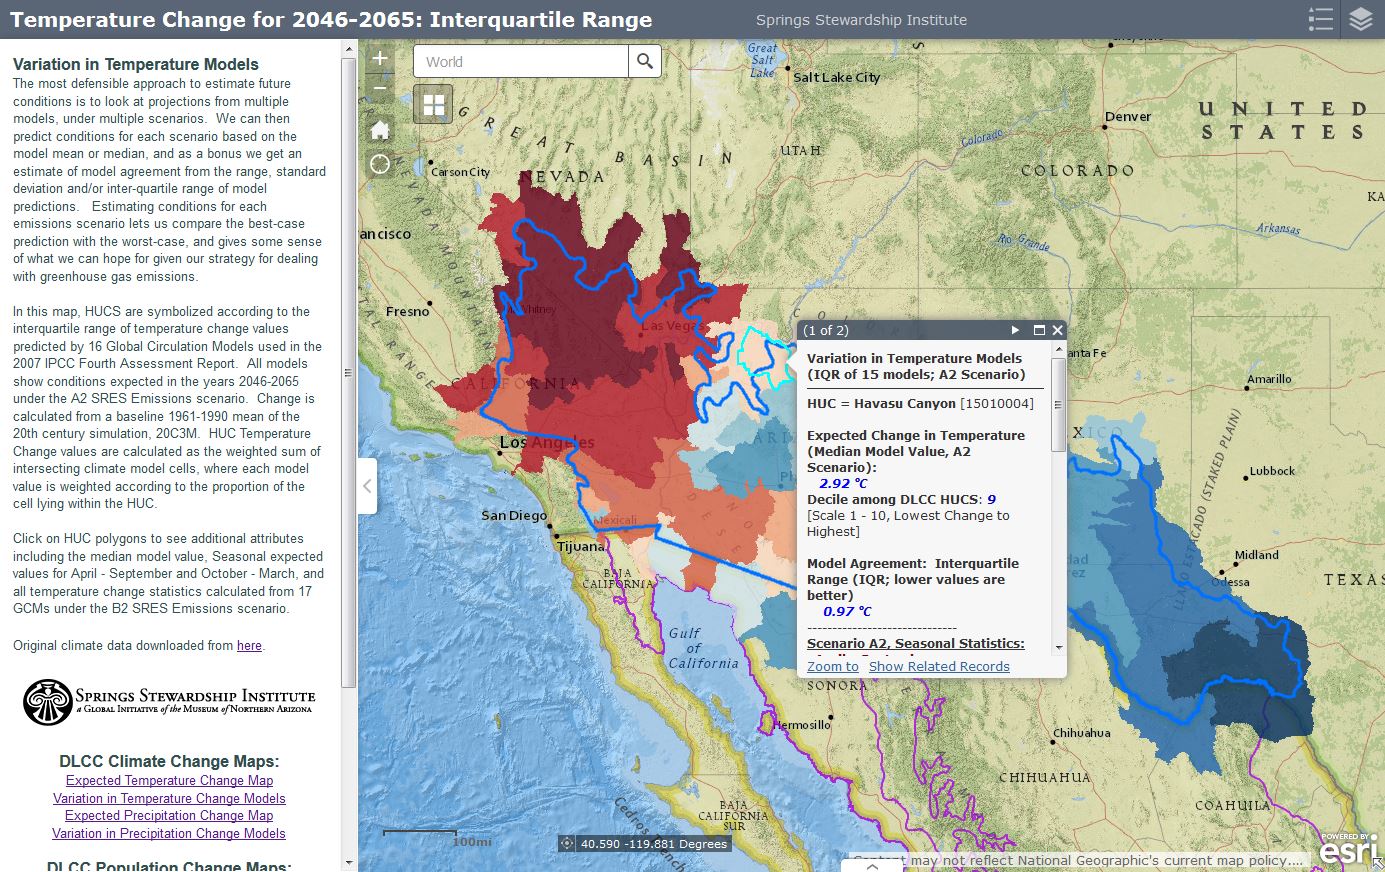Click the Denver map label

(1128, 117)
